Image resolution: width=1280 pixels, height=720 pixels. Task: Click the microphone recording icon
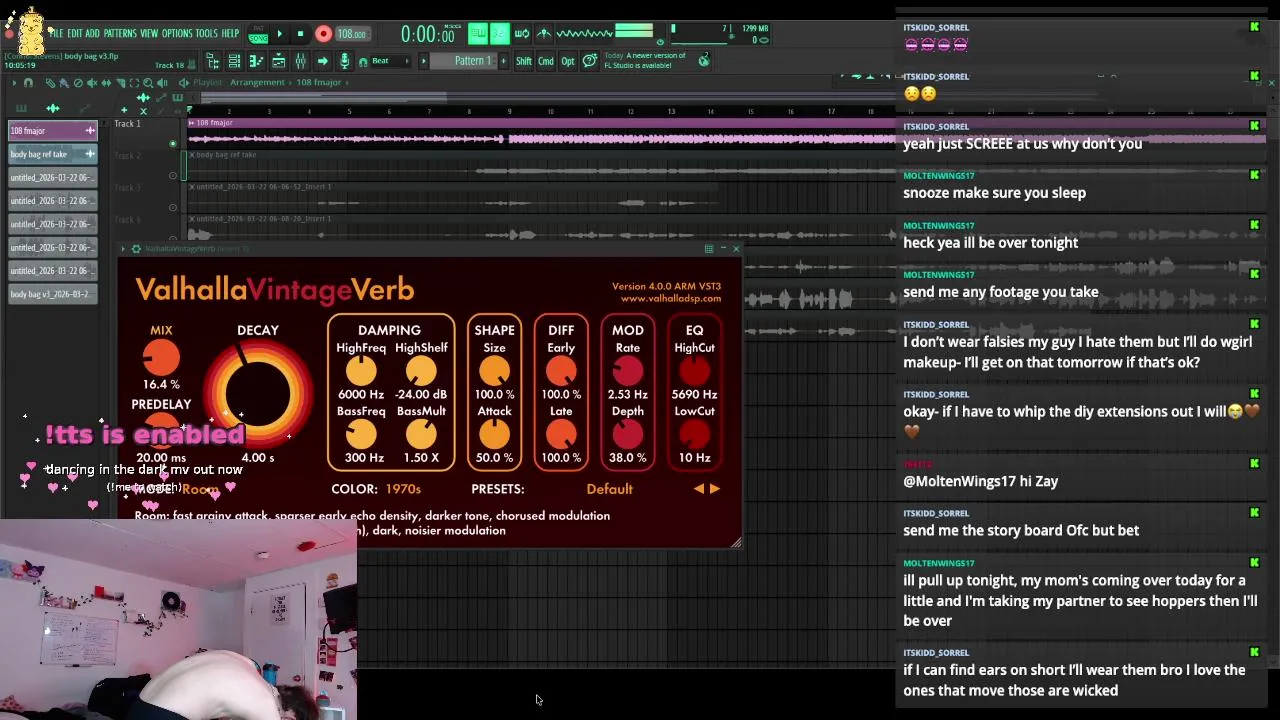click(x=344, y=61)
